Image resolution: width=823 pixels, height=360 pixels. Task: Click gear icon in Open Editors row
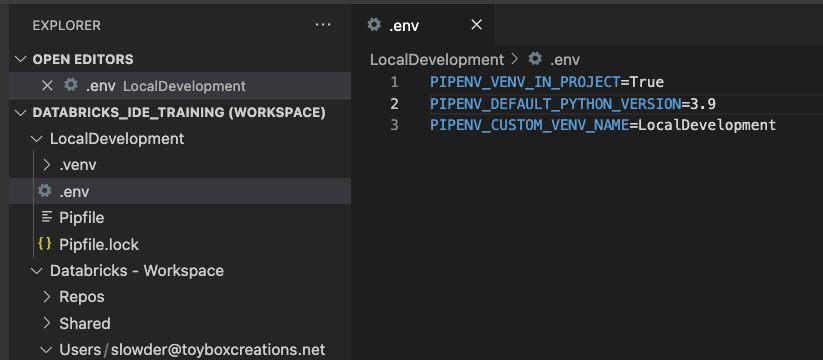(71, 85)
